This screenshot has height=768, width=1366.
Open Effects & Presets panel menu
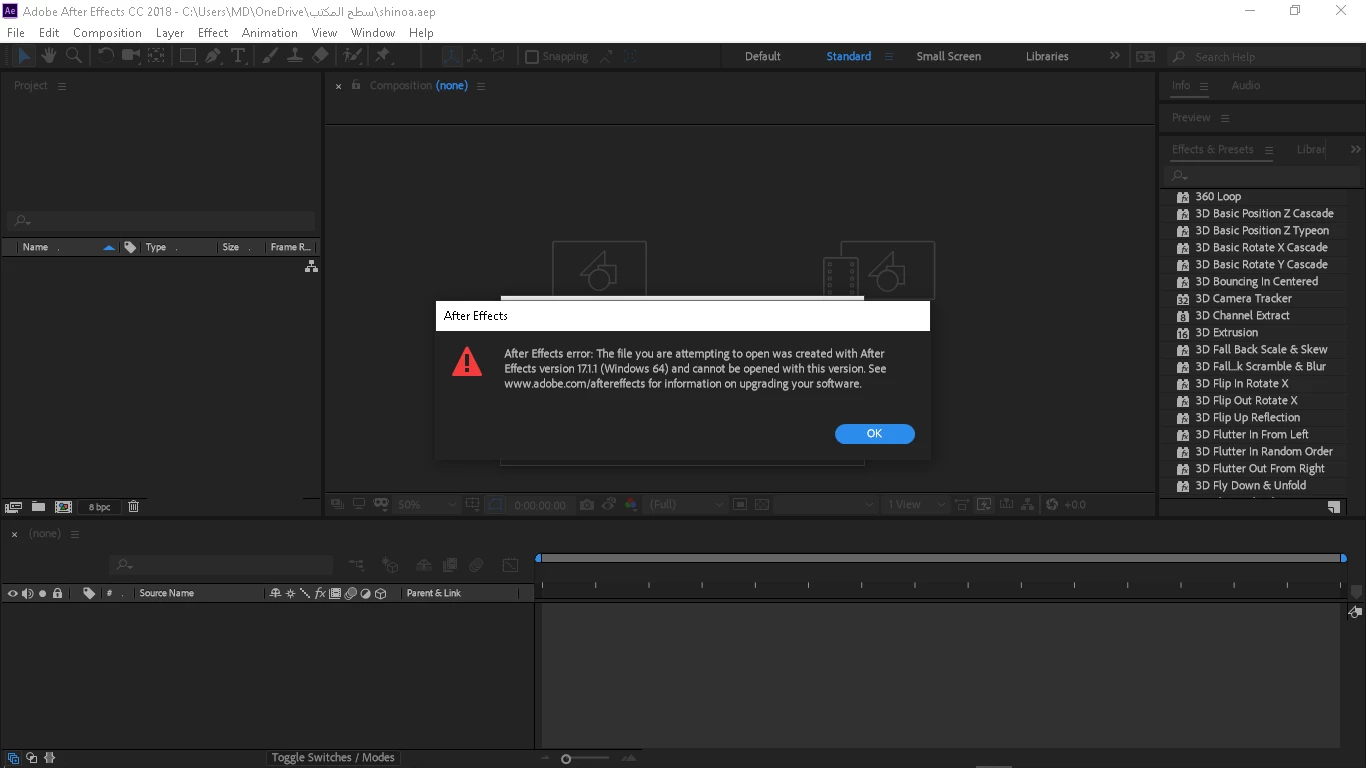click(x=1269, y=150)
